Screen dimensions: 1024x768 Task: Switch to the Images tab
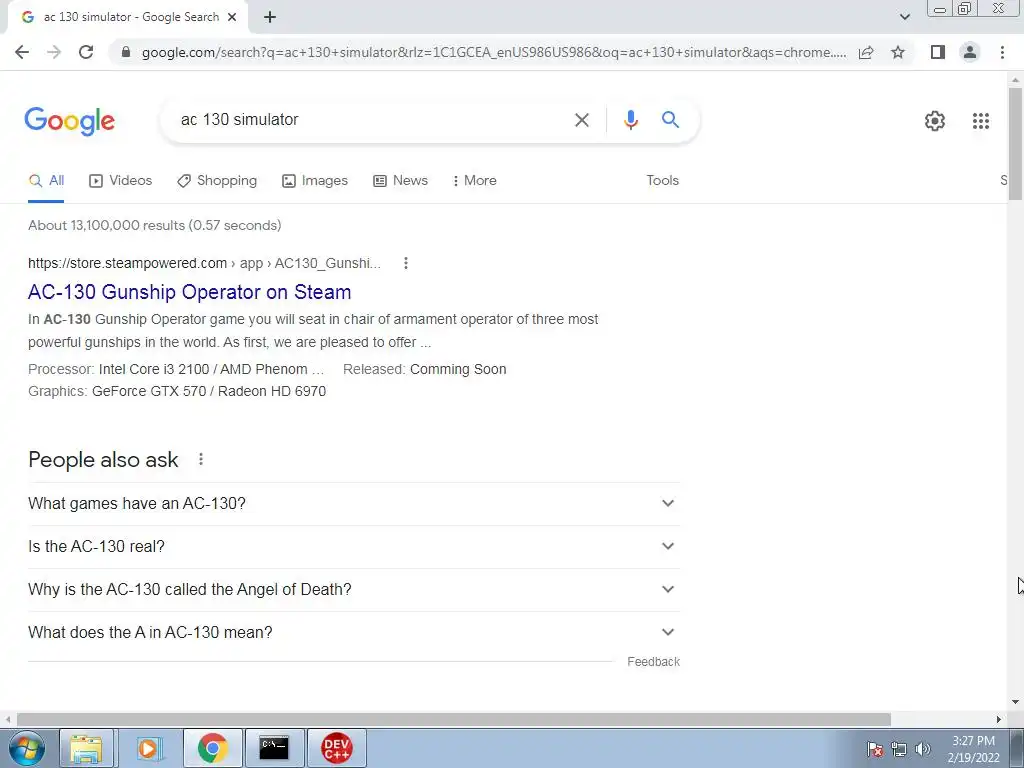click(x=315, y=181)
